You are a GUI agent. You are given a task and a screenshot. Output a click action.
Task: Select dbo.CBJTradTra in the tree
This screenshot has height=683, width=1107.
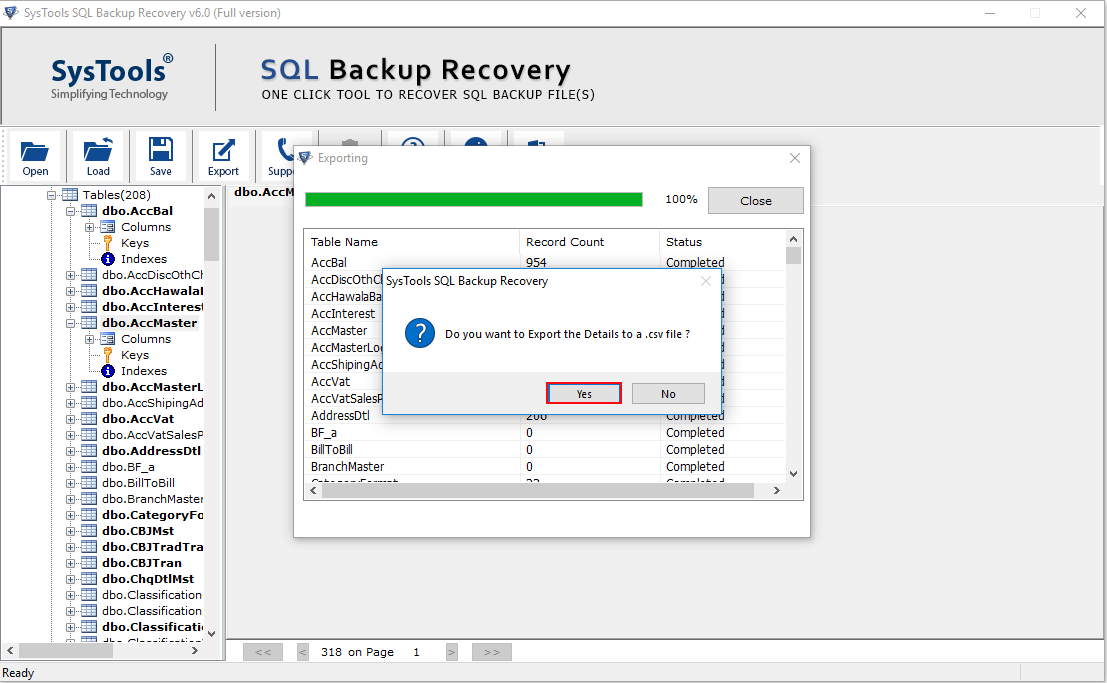(152, 547)
